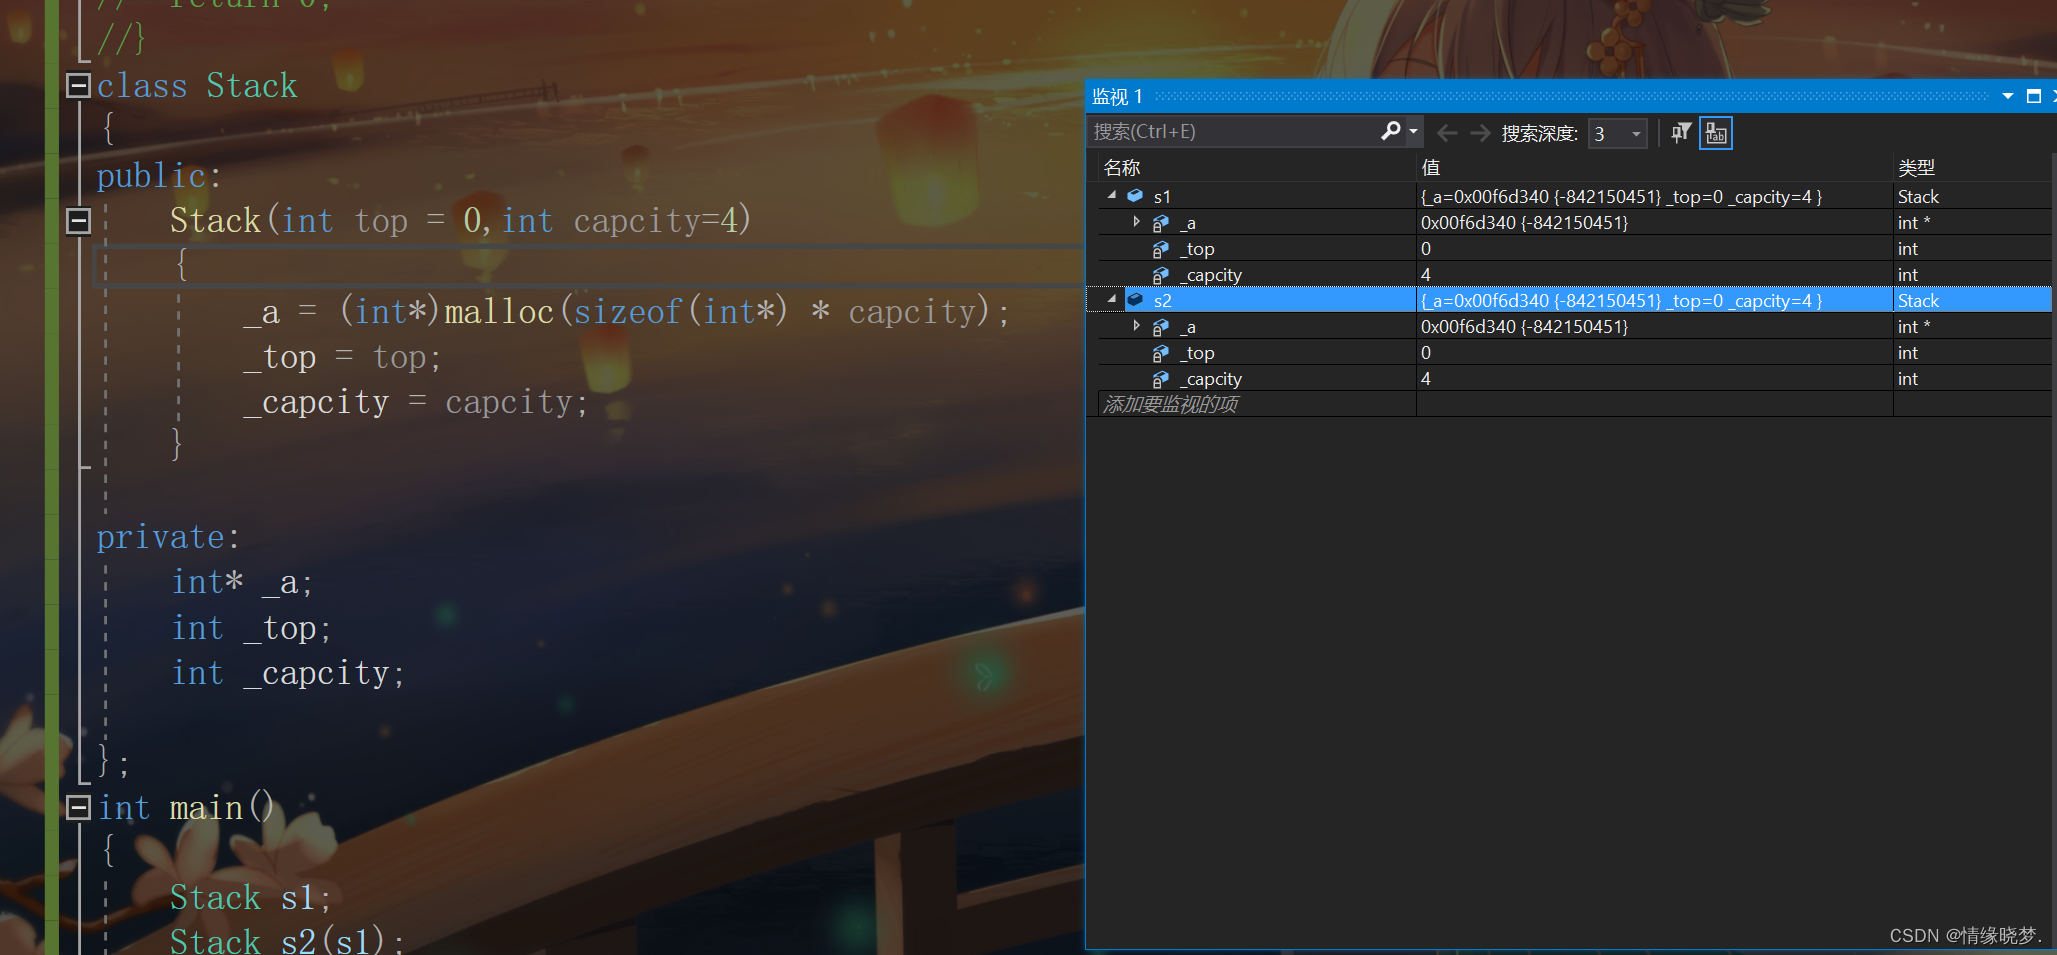This screenshot has height=955, width=2057.
Task: Sort by the 名称 column header
Action: tap(1256, 167)
